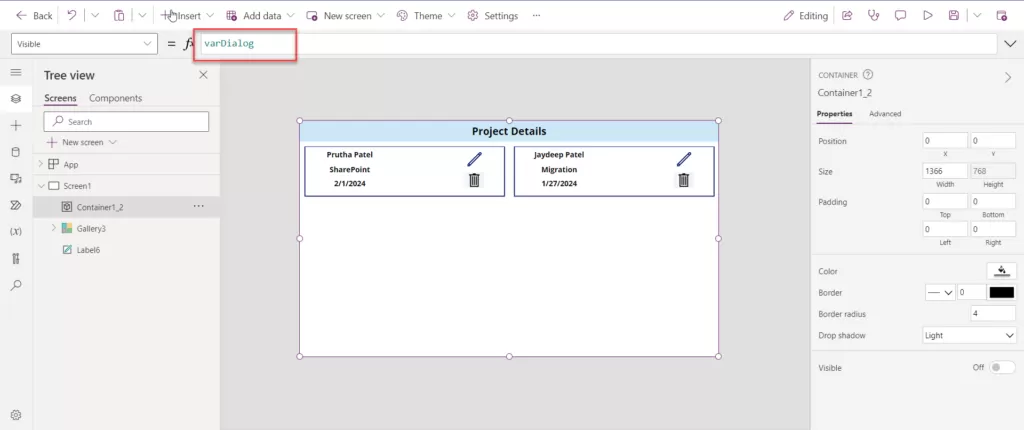
Task: Open the Visible property dropdown
Action: click(x=84, y=44)
